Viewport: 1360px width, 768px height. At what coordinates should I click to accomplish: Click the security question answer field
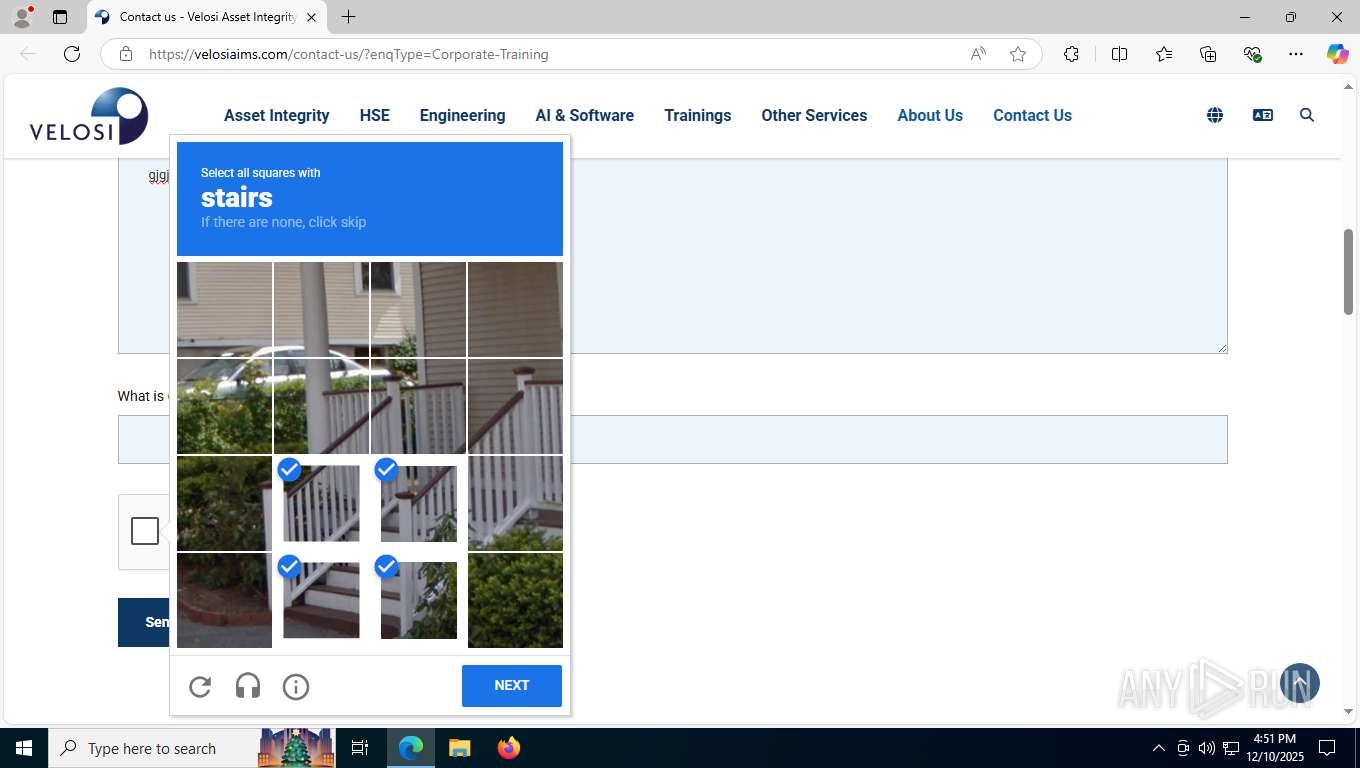(x=672, y=439)
